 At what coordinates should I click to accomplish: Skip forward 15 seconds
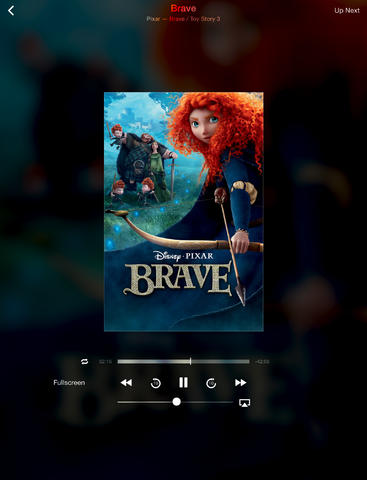click(211, 383)
